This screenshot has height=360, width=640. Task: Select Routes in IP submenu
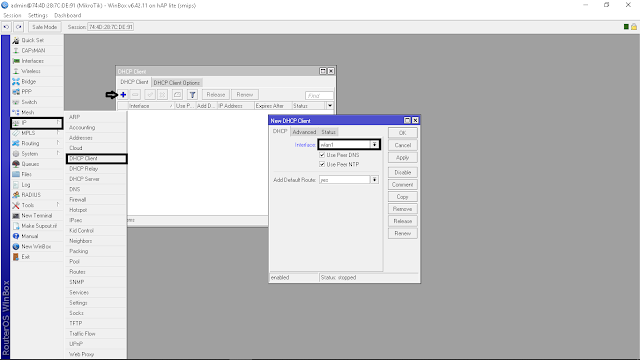pyautogui.click(x=96, y=272)
